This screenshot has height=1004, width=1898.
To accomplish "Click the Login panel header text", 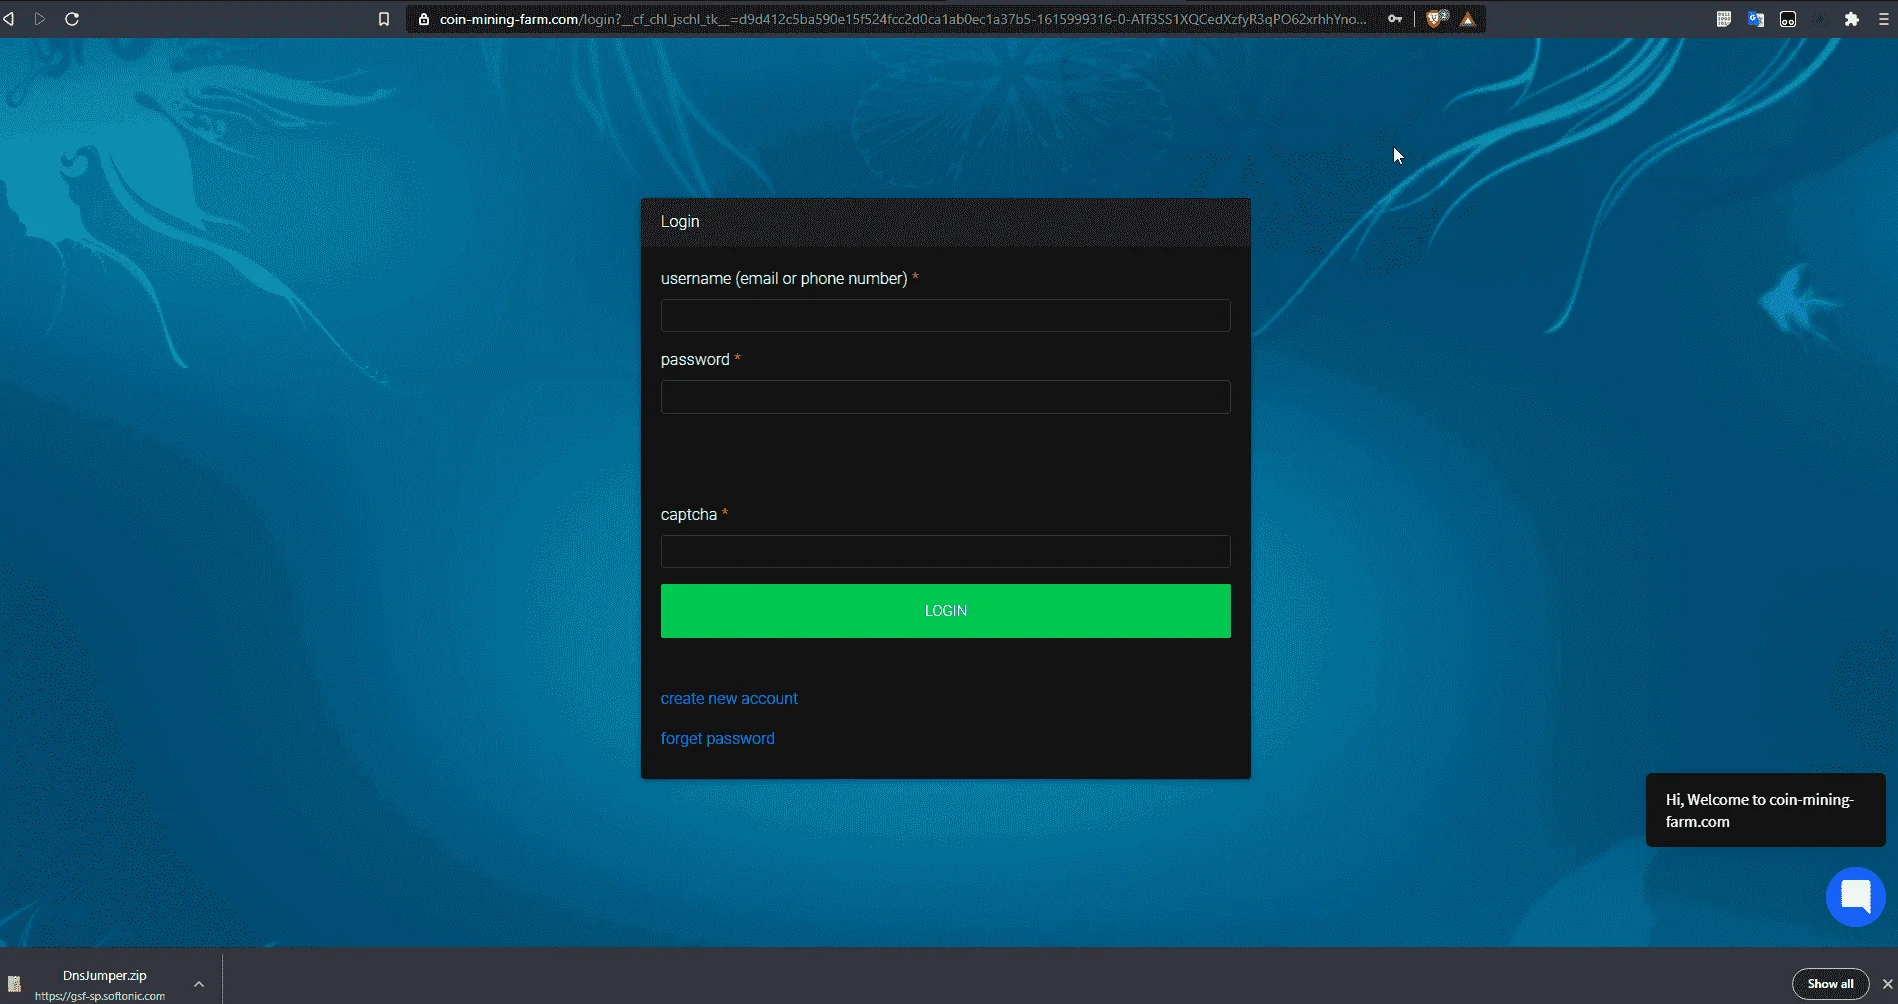I will (680, 221).
